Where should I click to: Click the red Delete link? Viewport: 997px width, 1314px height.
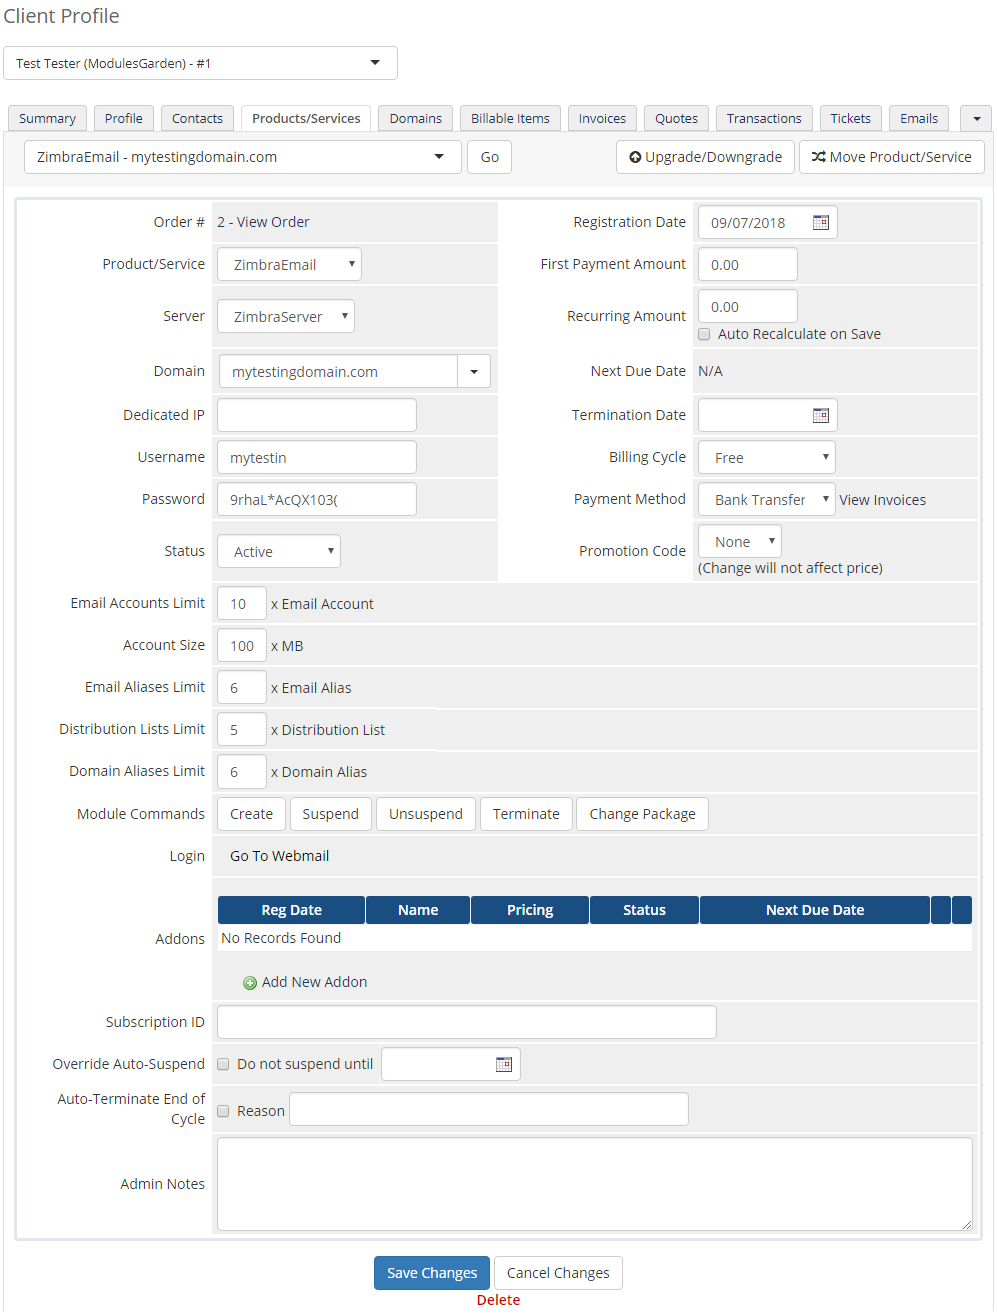click(x=498, y=1300)
